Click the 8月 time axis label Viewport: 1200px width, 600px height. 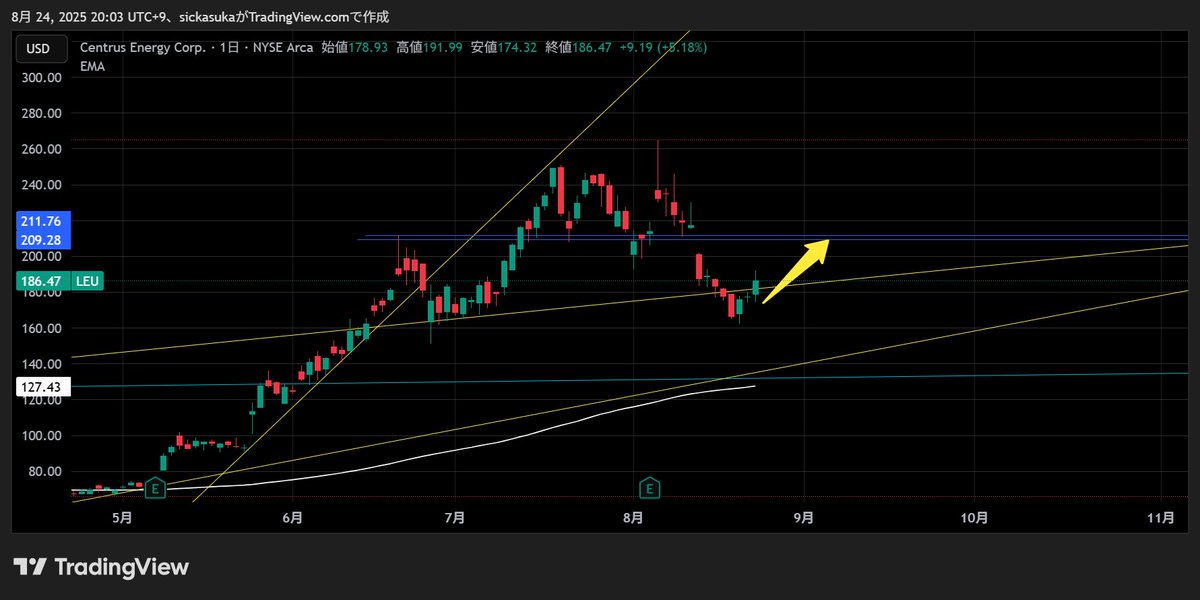[x=632, y=518]
